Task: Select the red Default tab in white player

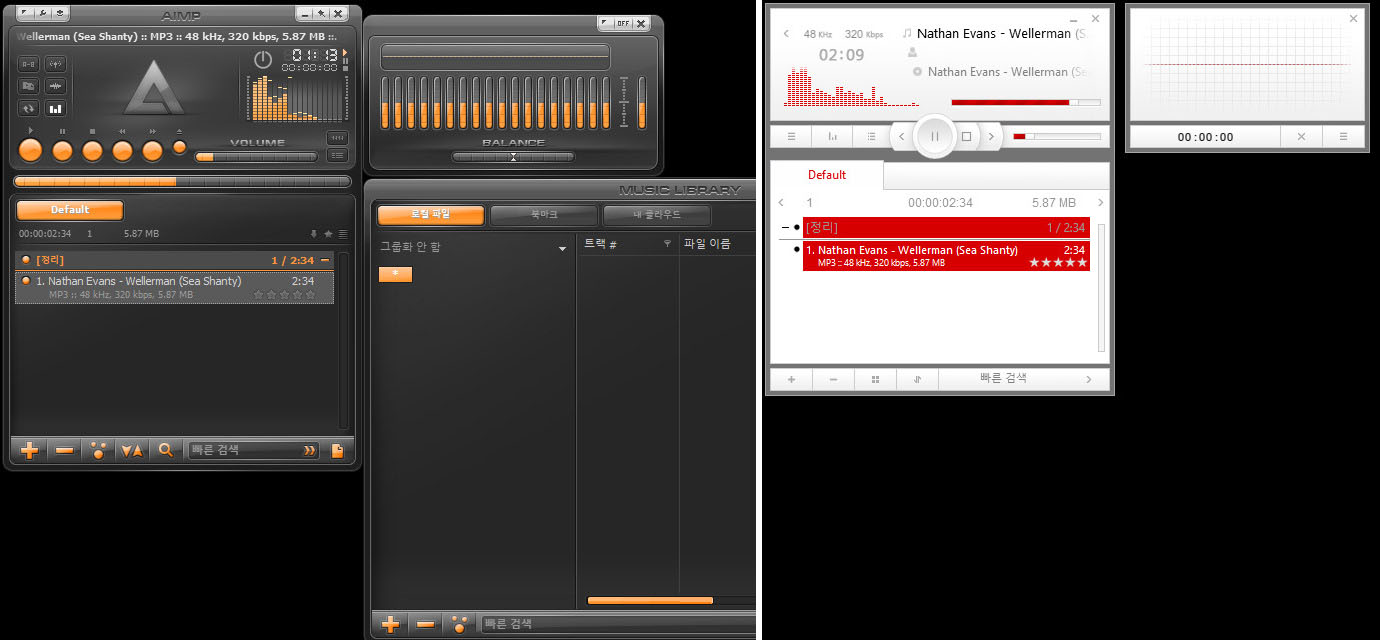Action: point(827,175)
